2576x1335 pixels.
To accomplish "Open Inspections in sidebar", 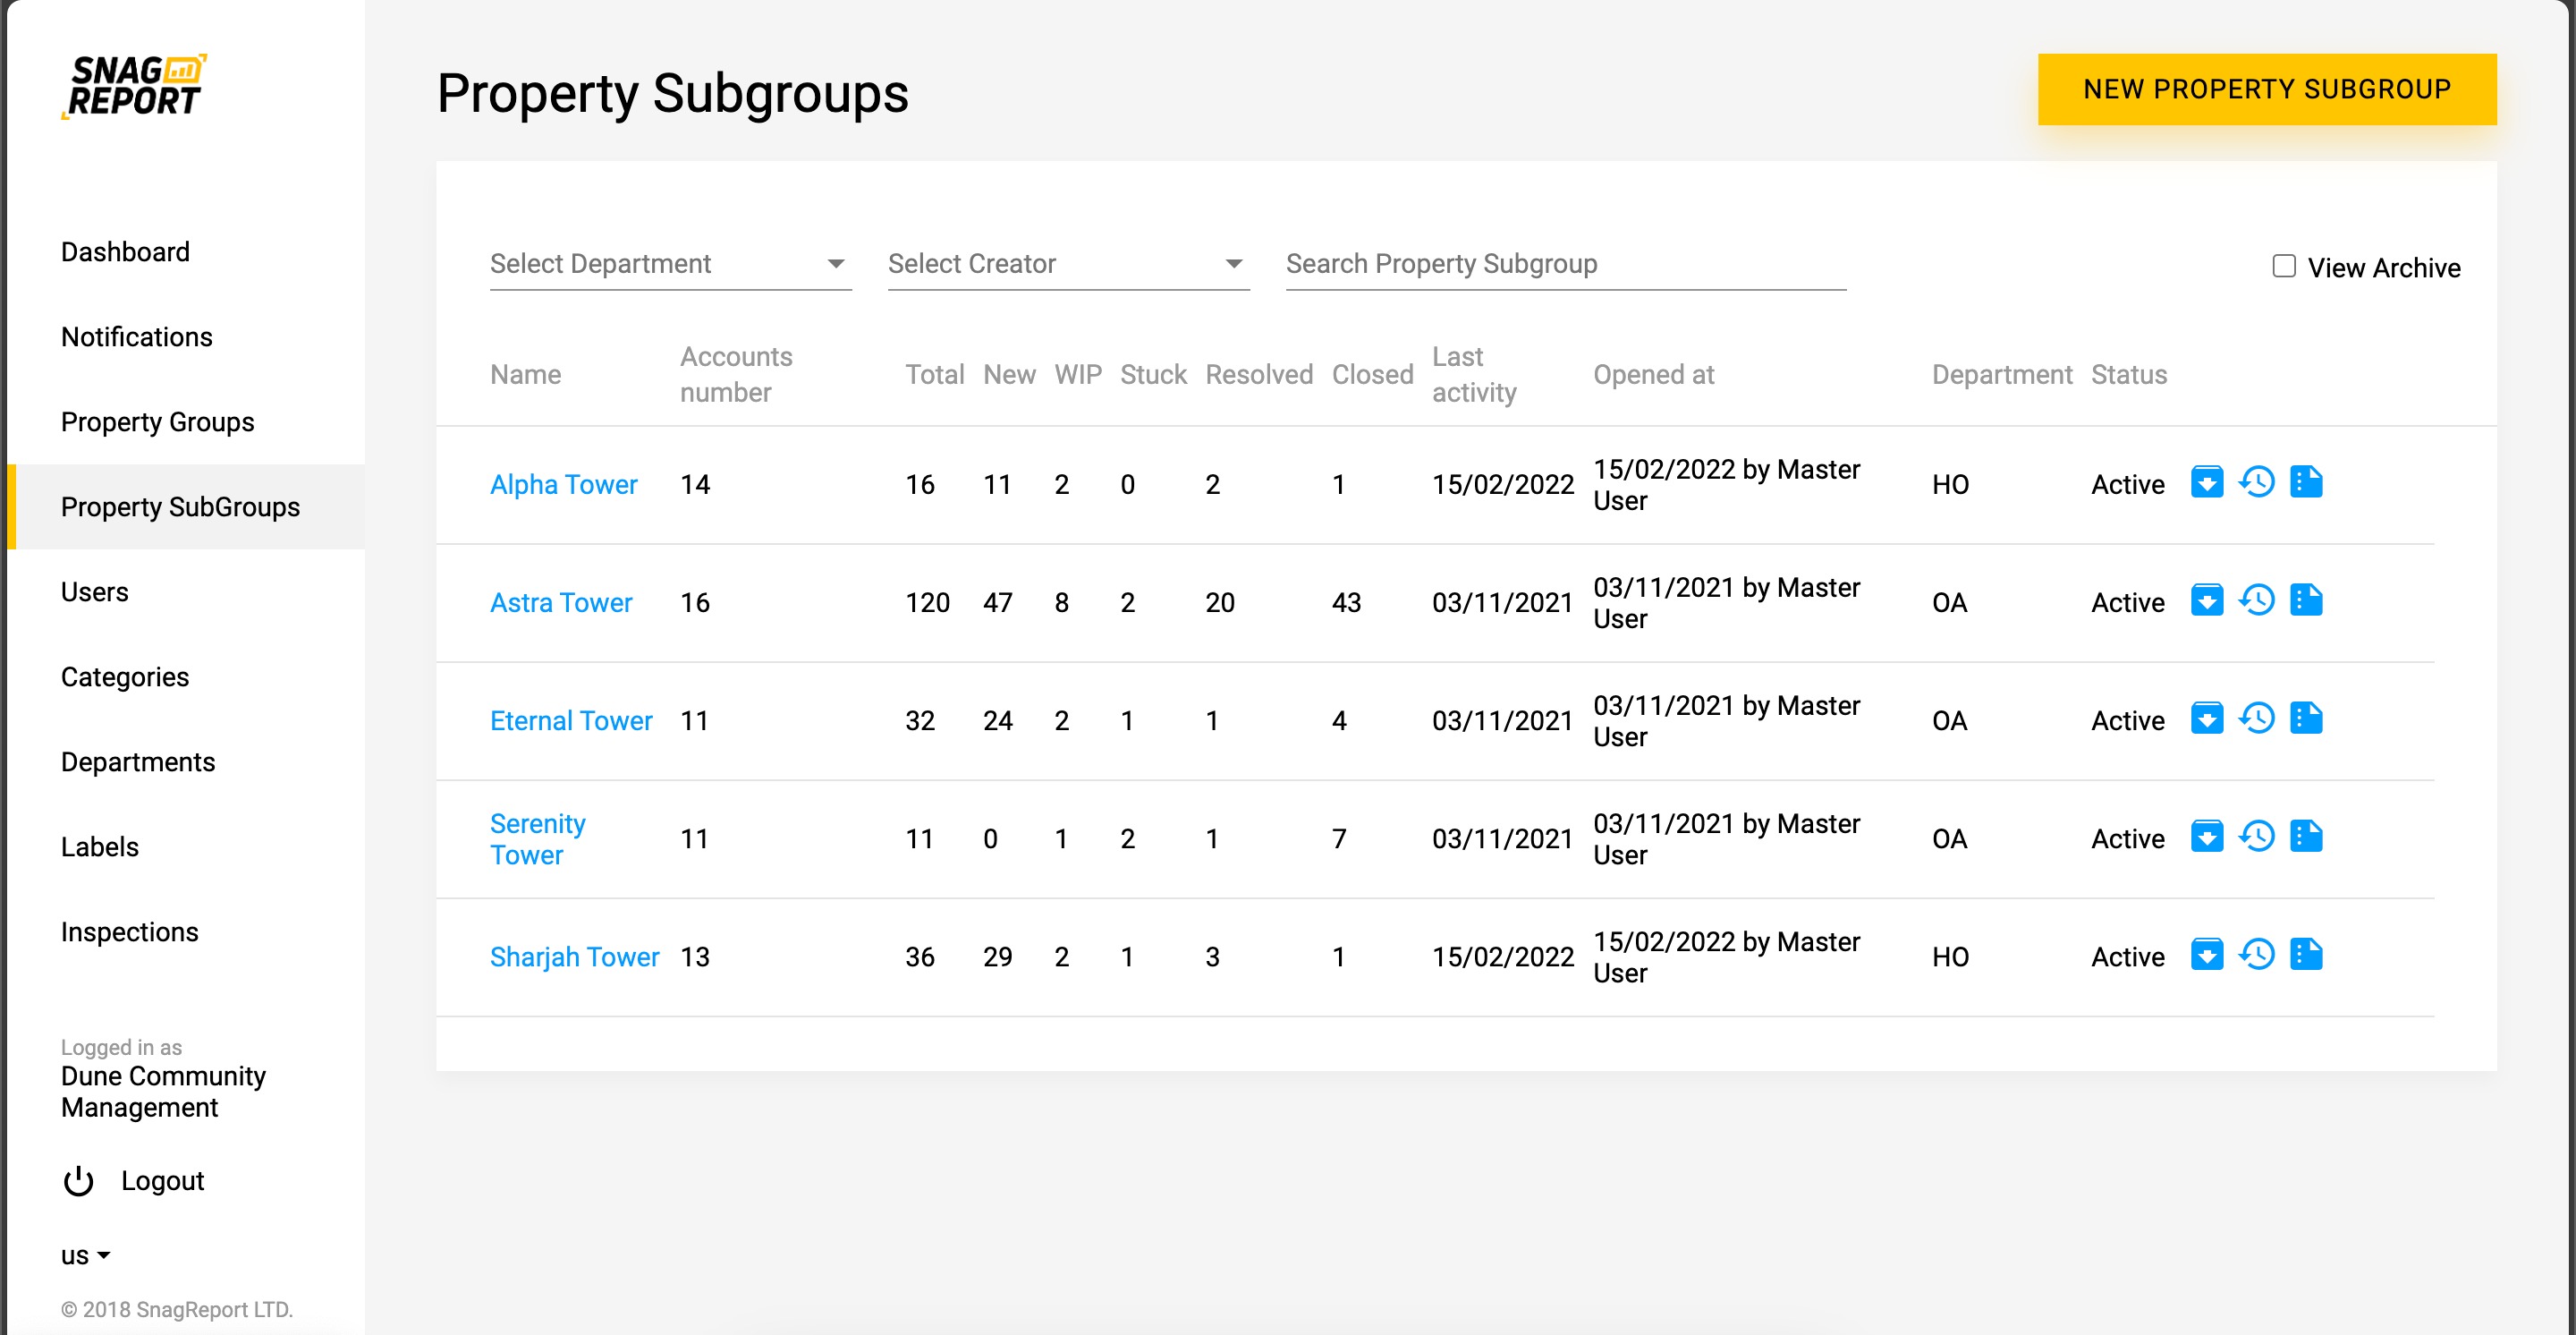I will pyautogui.click(x=129, y=932).
